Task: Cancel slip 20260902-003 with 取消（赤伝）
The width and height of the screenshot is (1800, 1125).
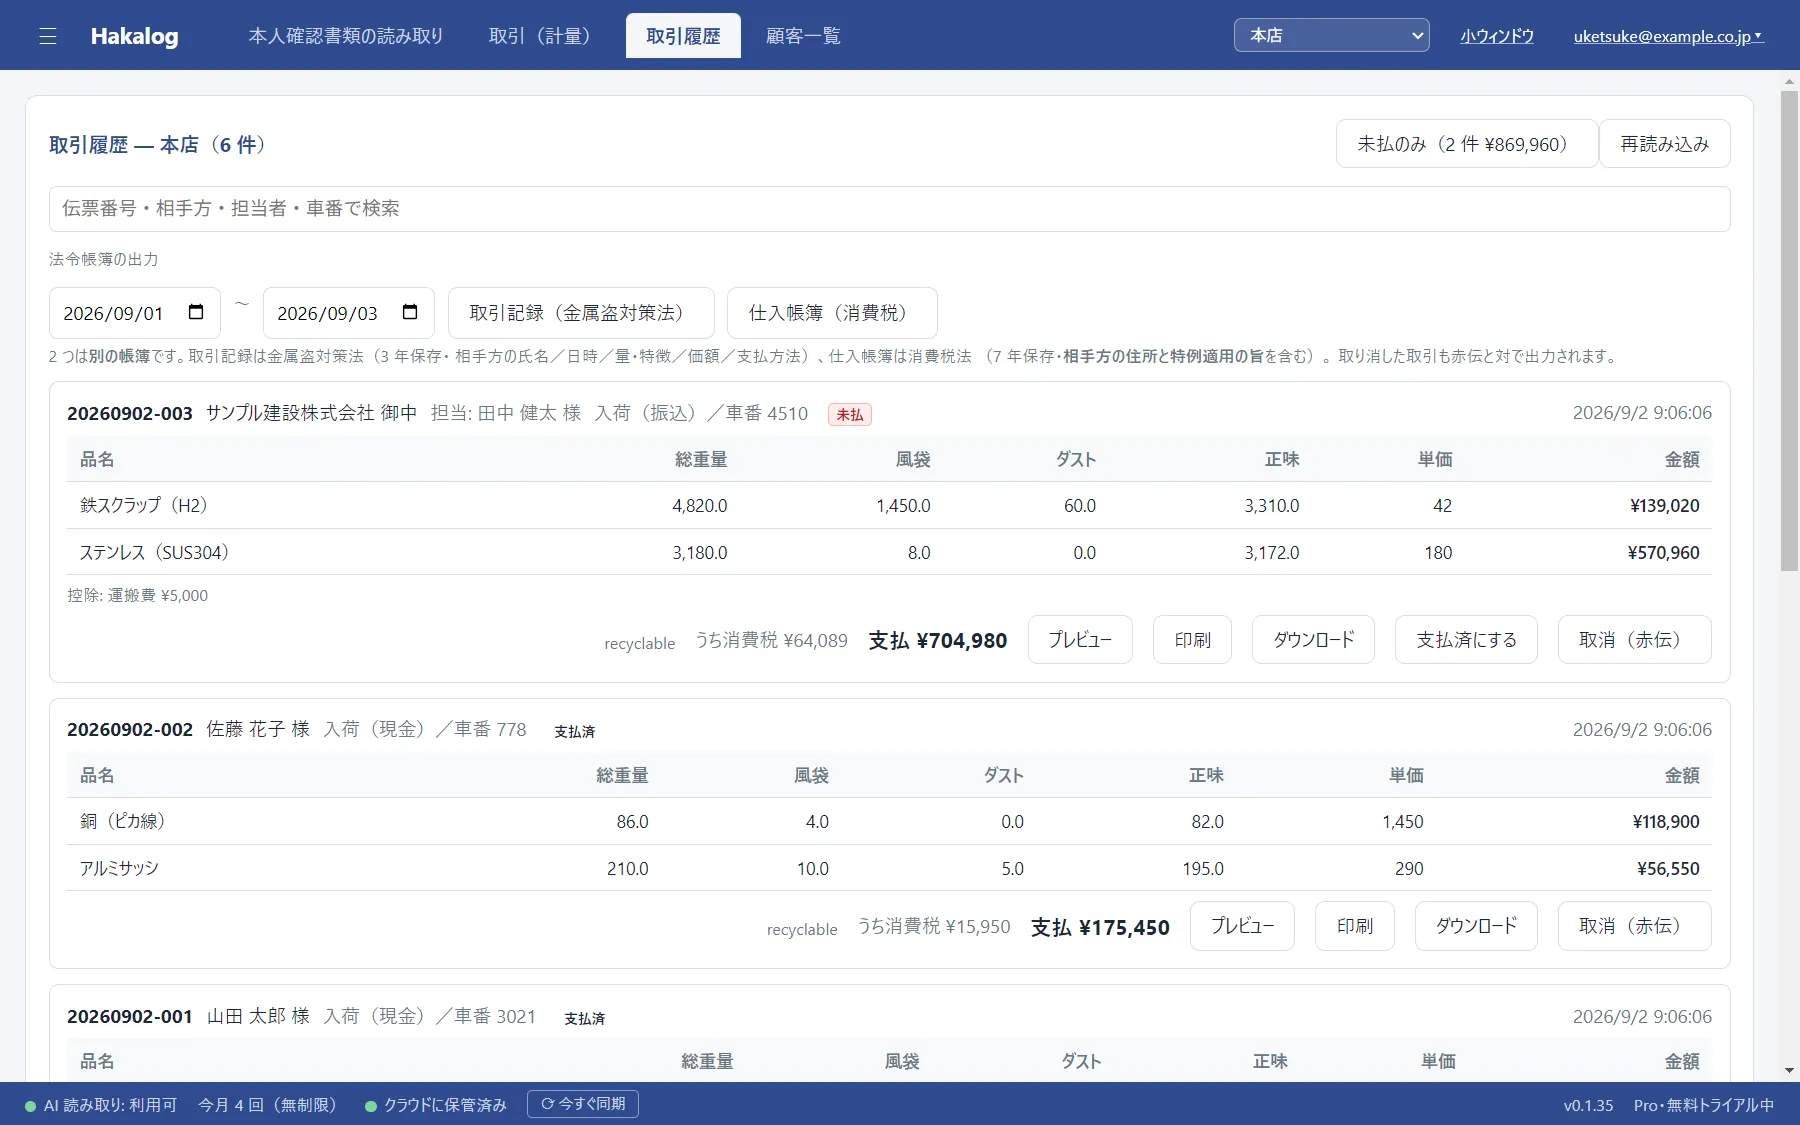Action: pos(1634,639)
